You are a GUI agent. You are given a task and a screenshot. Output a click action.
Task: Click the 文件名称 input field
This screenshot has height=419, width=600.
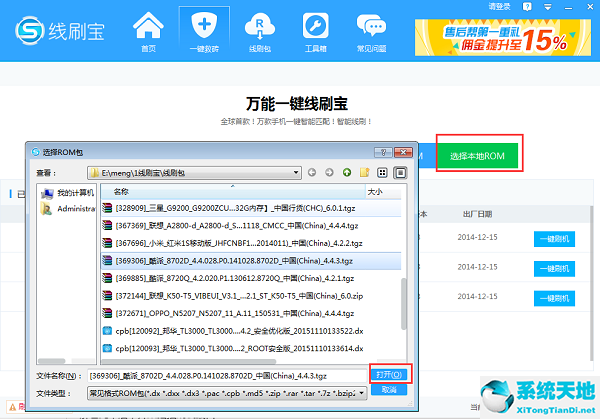pyautogui.click(x=227, y=376)
